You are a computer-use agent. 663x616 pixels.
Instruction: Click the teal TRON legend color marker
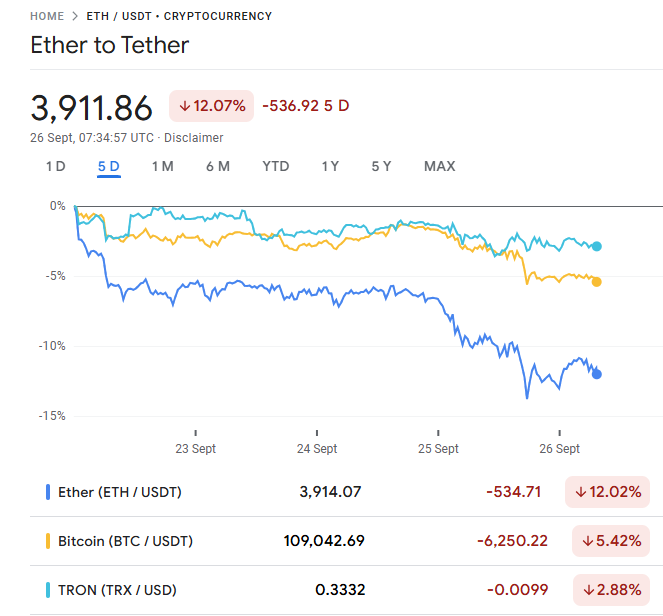(x=48, y=590)
